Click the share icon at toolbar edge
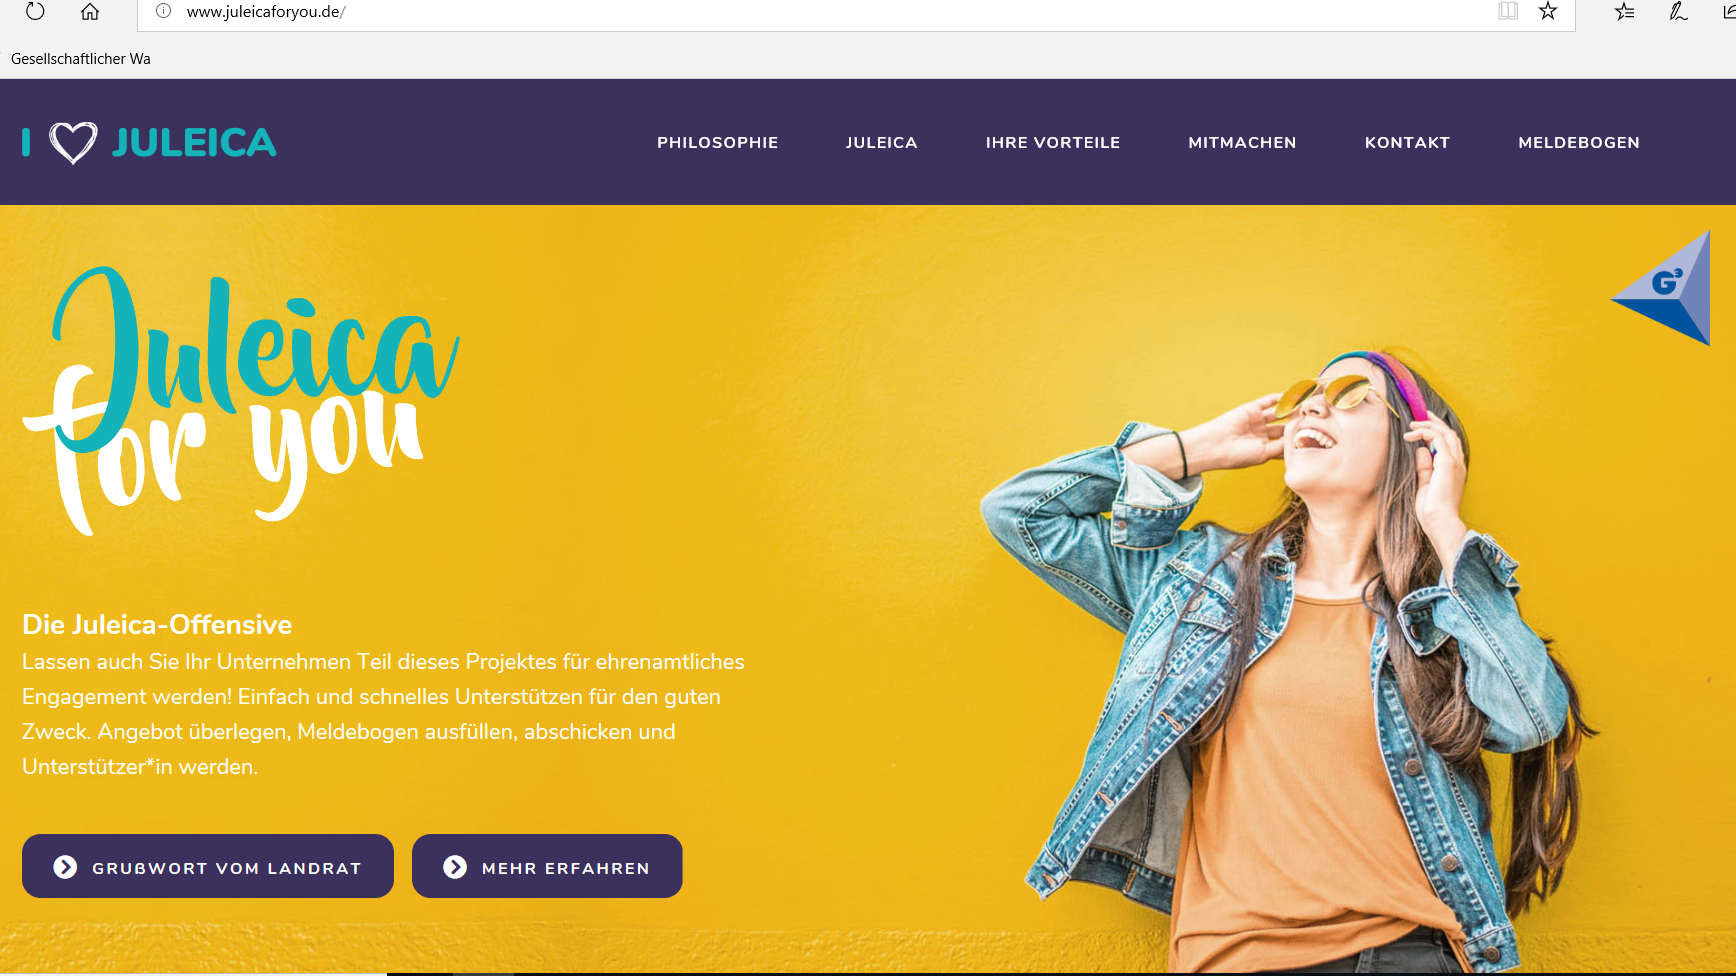This screenshot has width=1736, height=976. coord(1729,11)
